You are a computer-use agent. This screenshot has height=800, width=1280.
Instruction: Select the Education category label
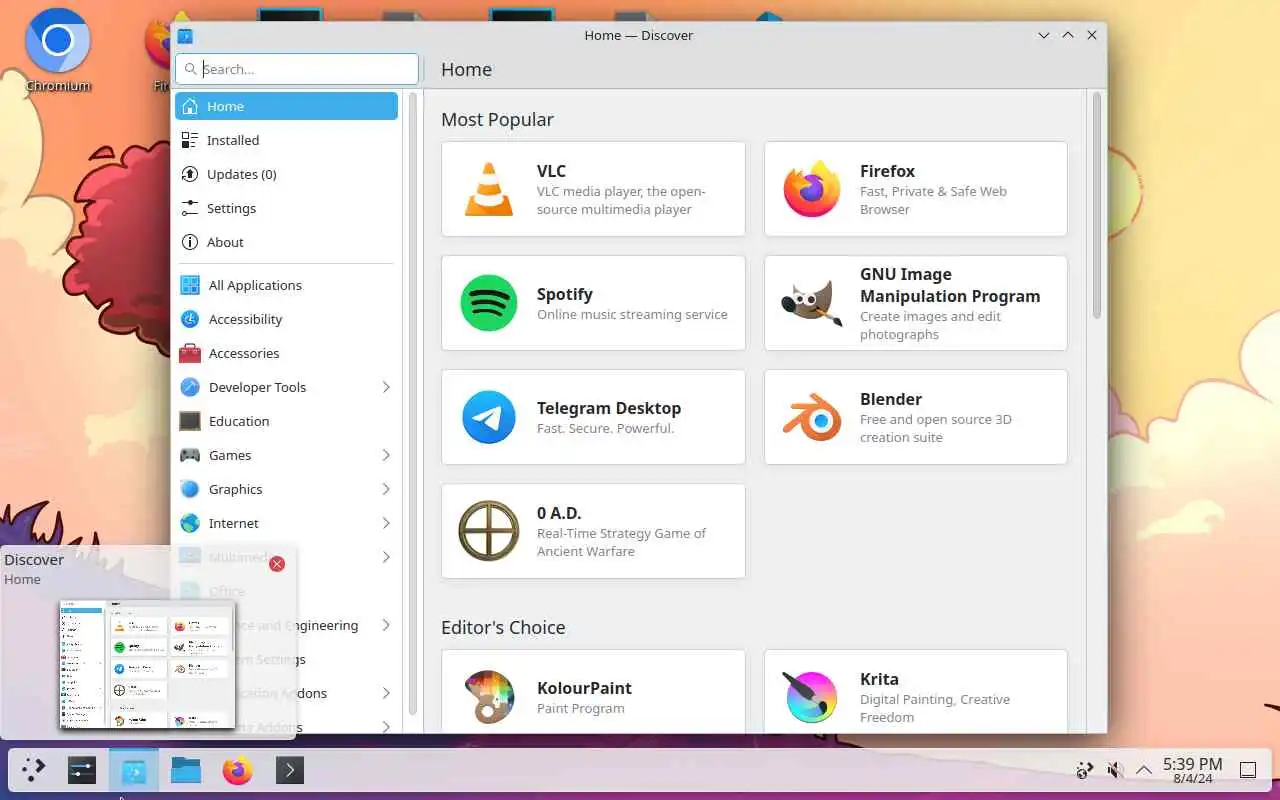click(239, 421)
